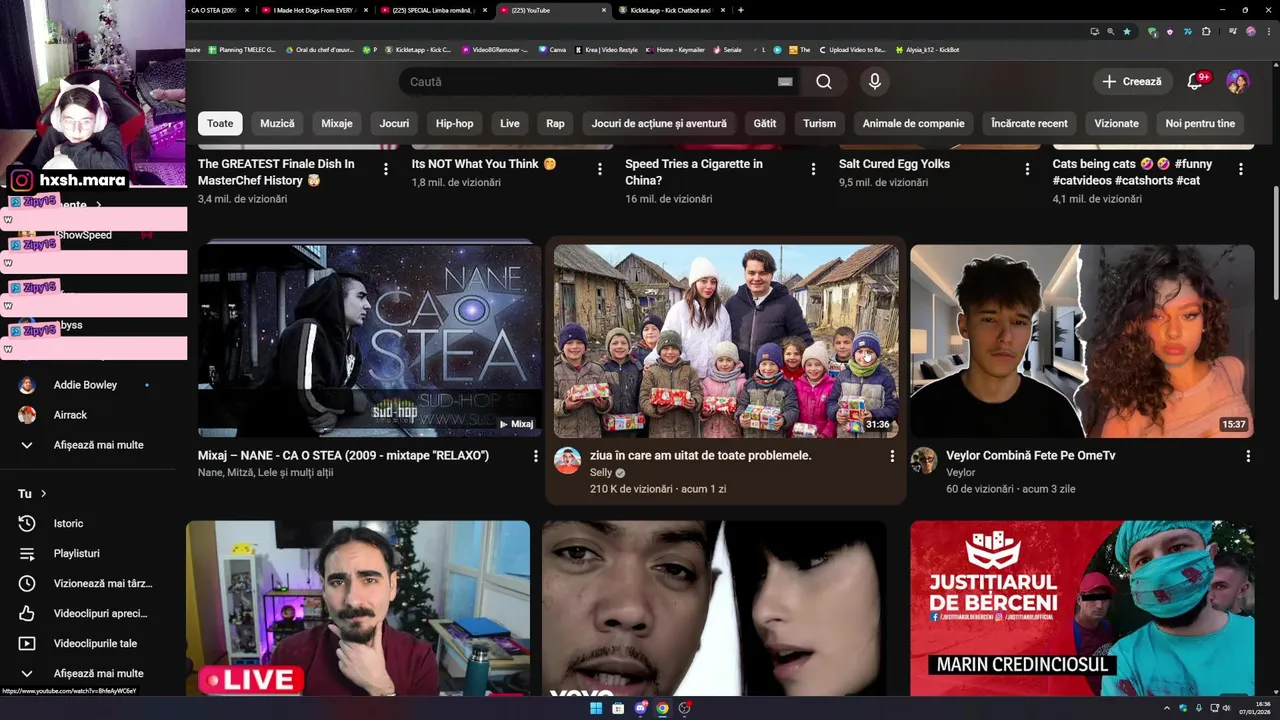
Task: Select Jocuri de acțiune și aventură chip
Action: tap(659, 123)
